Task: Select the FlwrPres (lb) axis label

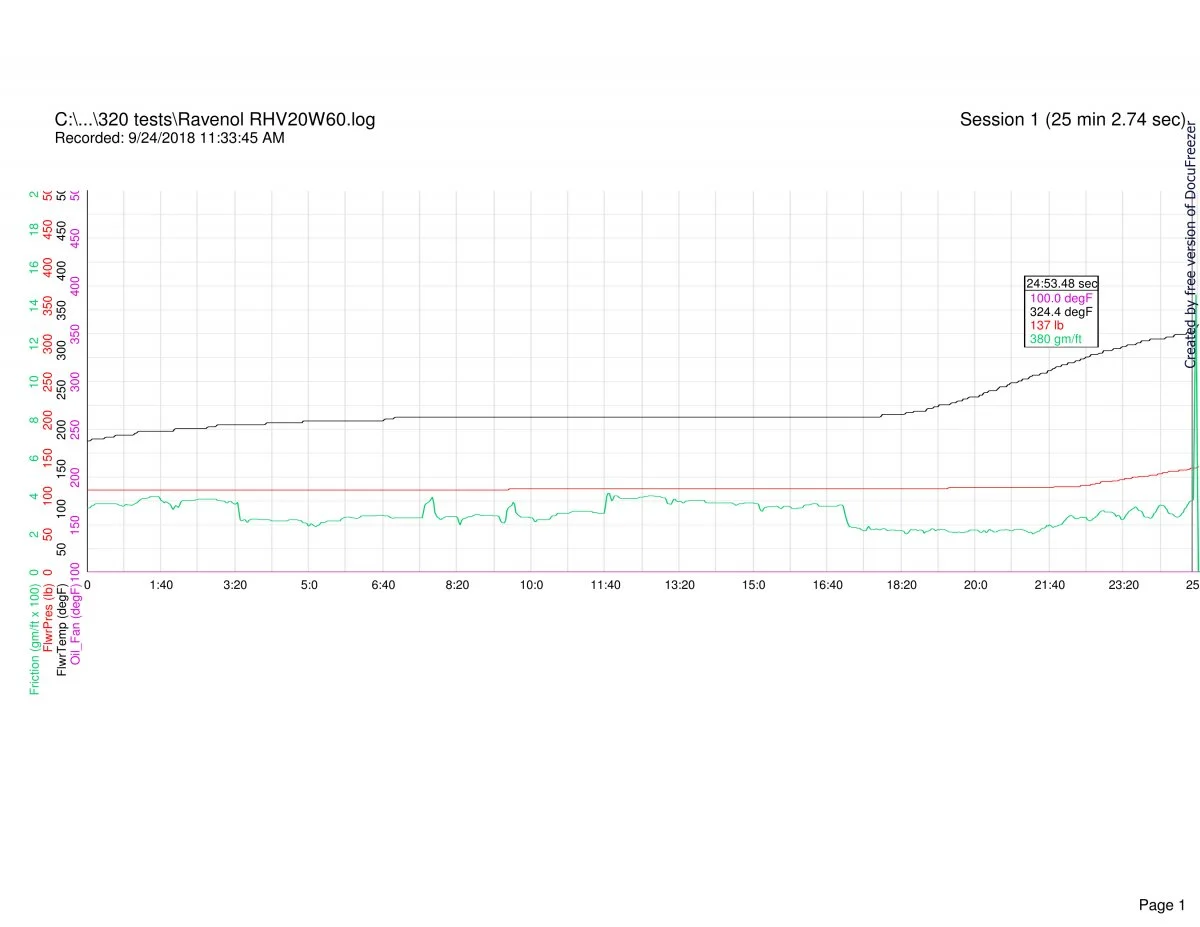Action: coord(49,615)
